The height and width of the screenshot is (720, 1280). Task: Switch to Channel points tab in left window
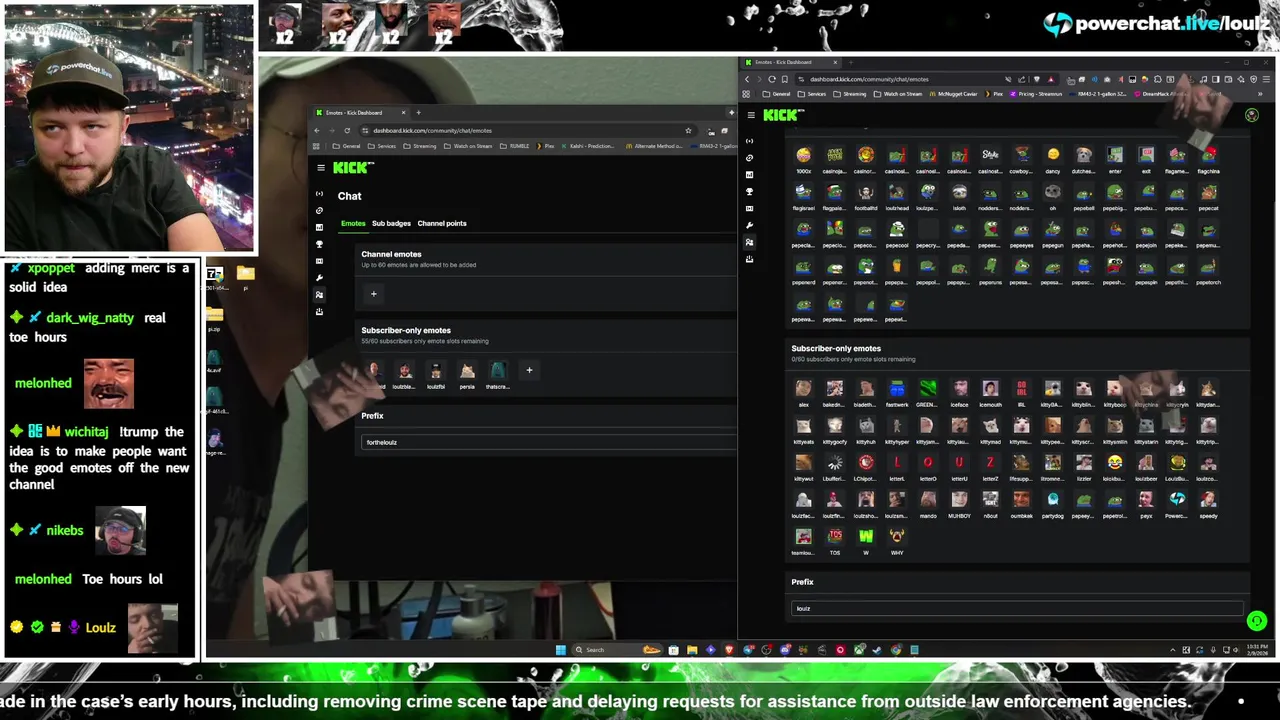442,223
